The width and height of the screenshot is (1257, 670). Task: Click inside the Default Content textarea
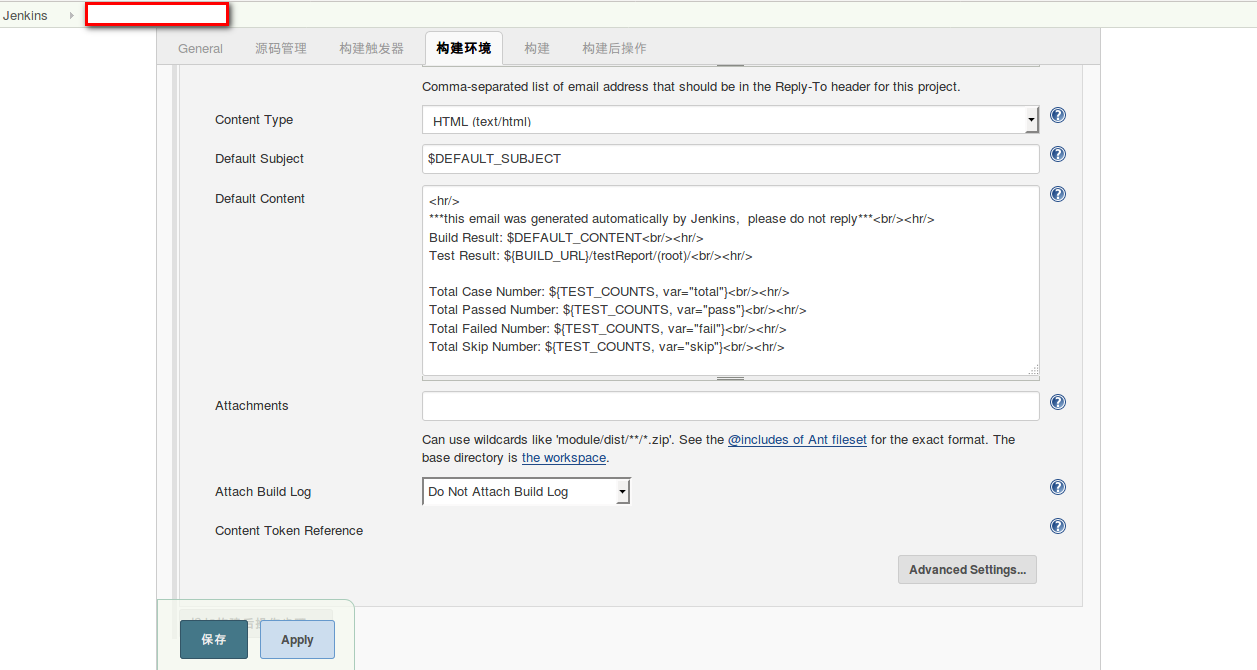(x=730, y=280)
